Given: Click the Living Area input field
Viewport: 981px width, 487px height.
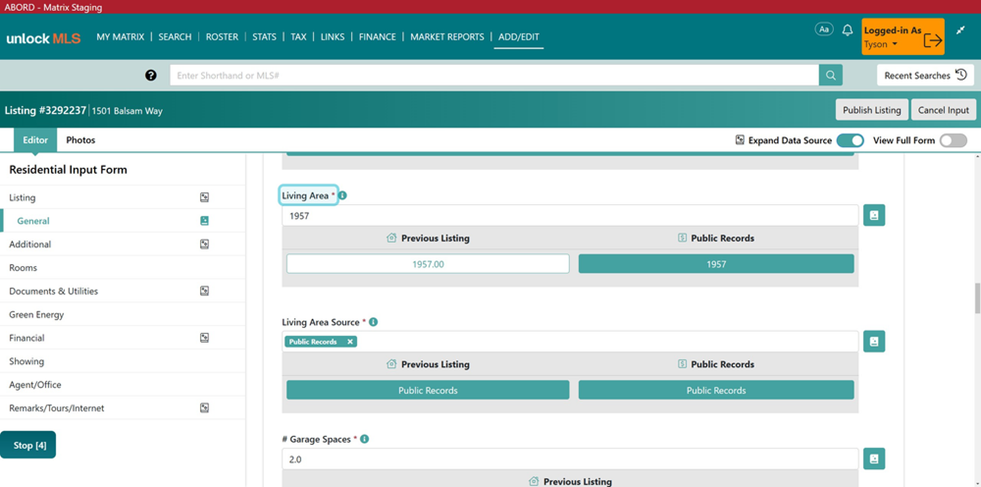Looking at the screenshot, I should click(570, 215).
